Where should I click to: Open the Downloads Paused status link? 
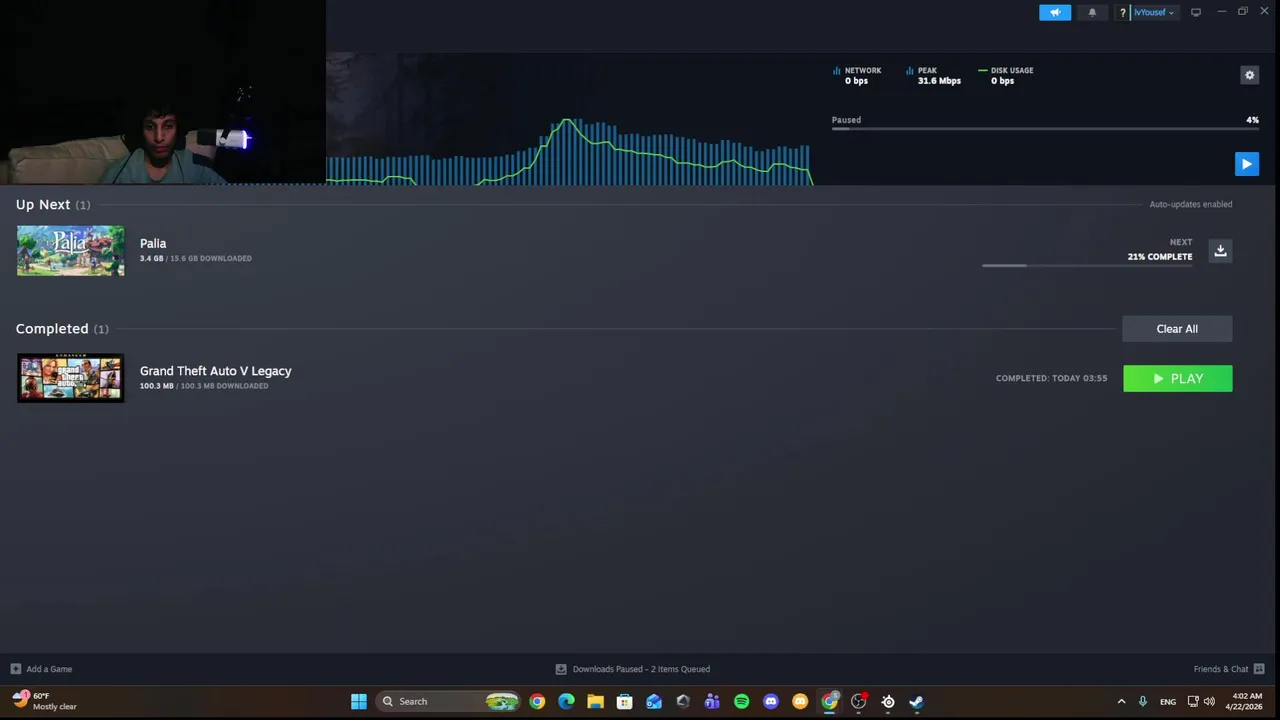click(633, 669)
